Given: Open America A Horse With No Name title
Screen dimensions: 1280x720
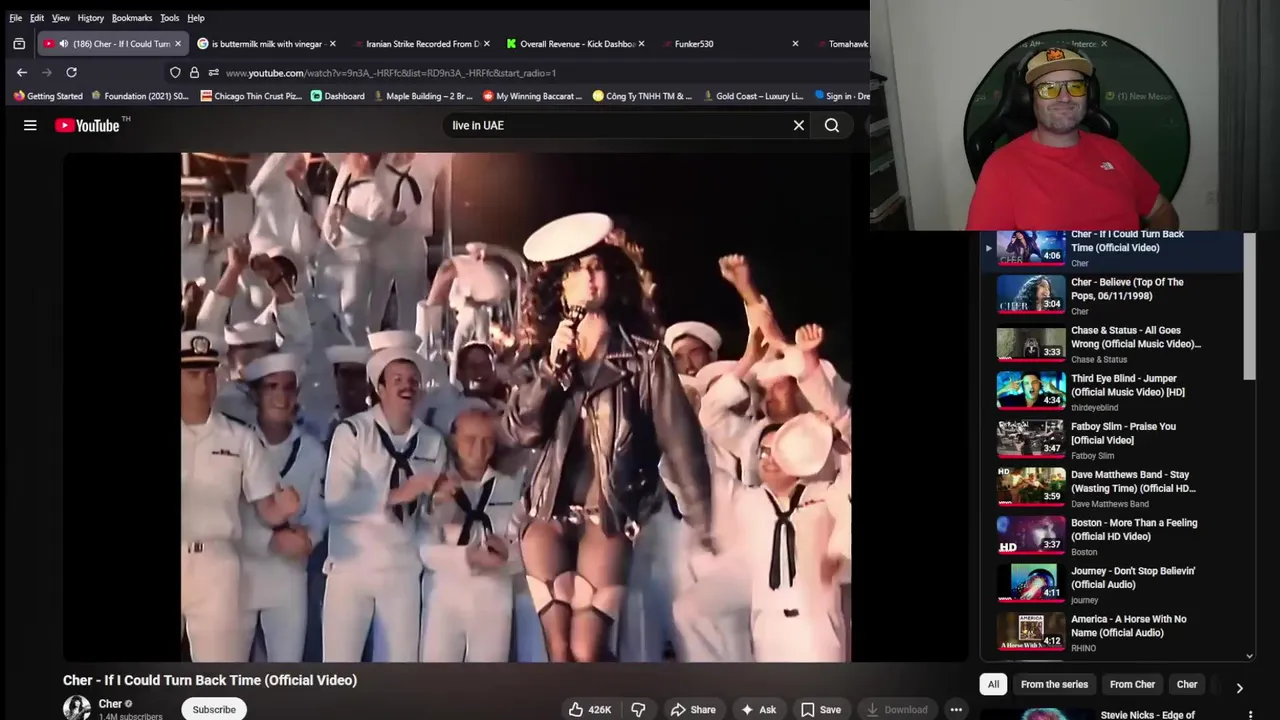Looking at the screenshot, I should (1129, 625).
